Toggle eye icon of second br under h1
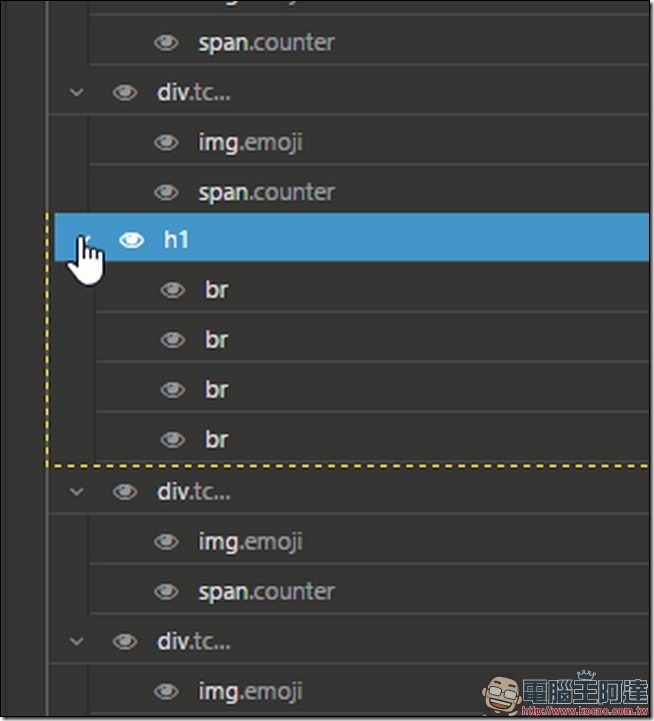Image resolution: width=654 pixels, height=721 pixels. [172, 340]
